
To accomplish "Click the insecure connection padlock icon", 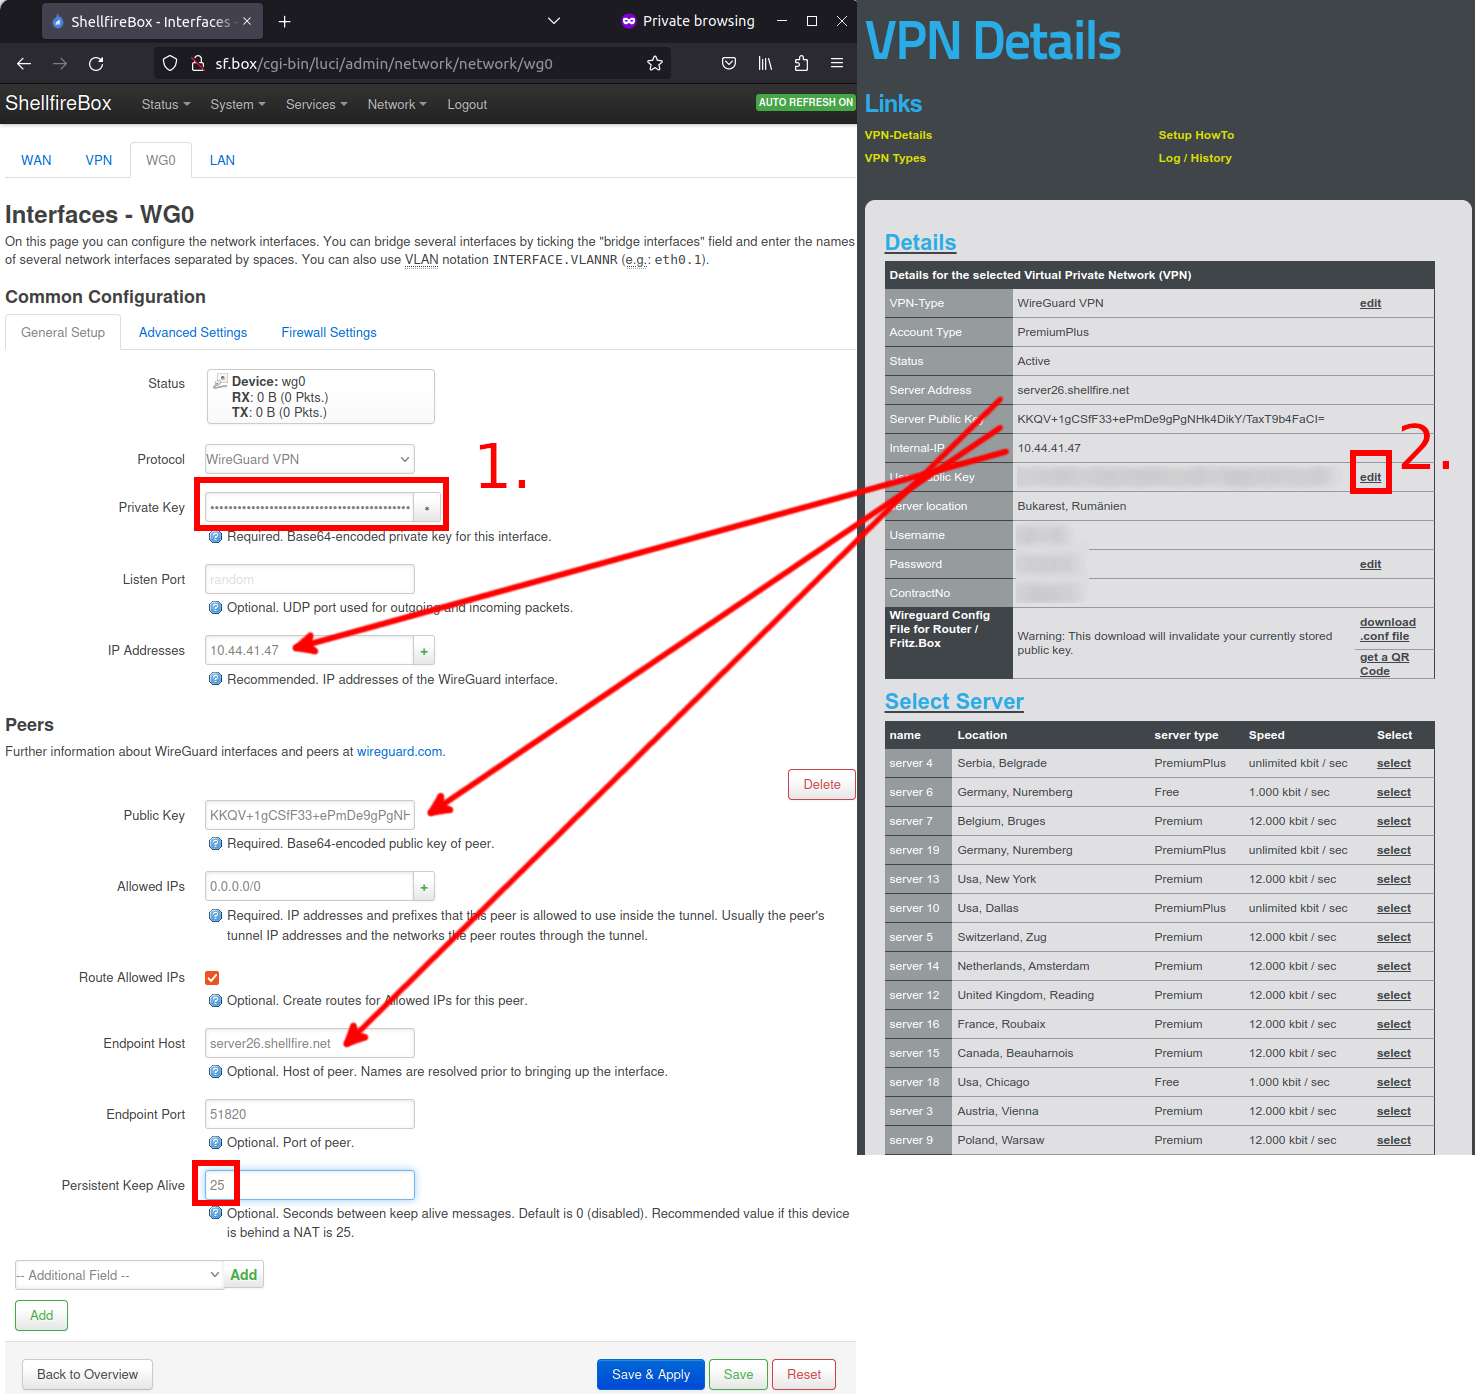I will tap(198, 63).
